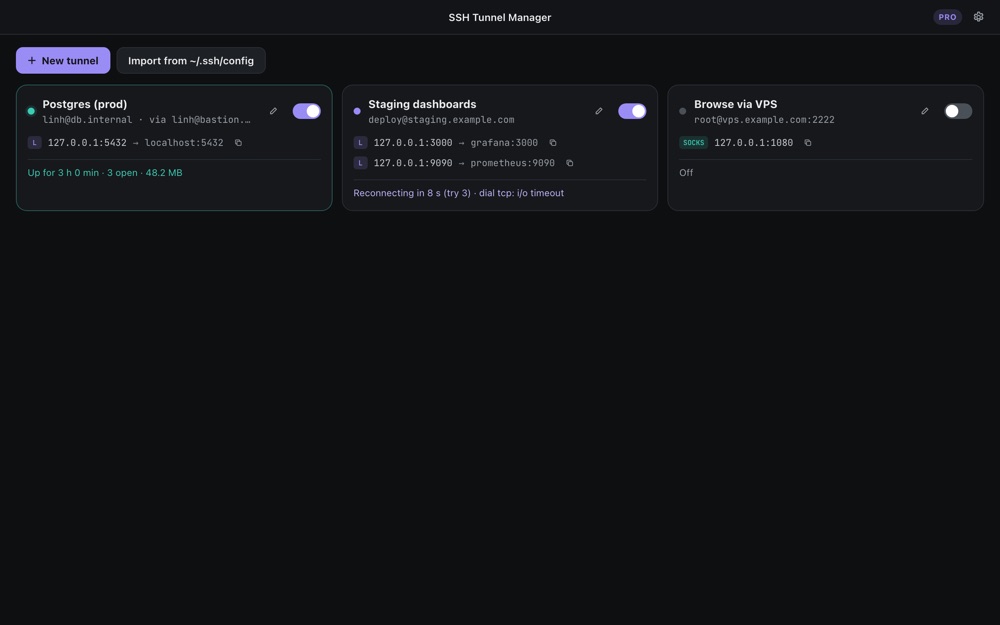Click the deploy@staging.example.com host line
This screenshot has width=1000, height=625.
pos(441,120)
